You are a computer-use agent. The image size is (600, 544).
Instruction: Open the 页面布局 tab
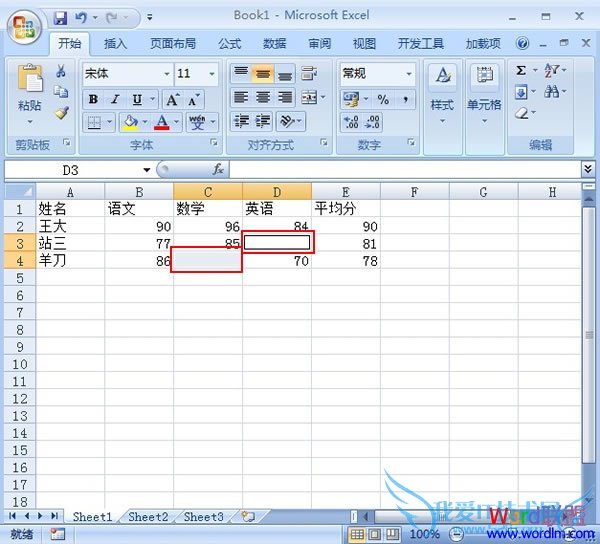pyautogui.click(x=173, y=44)
